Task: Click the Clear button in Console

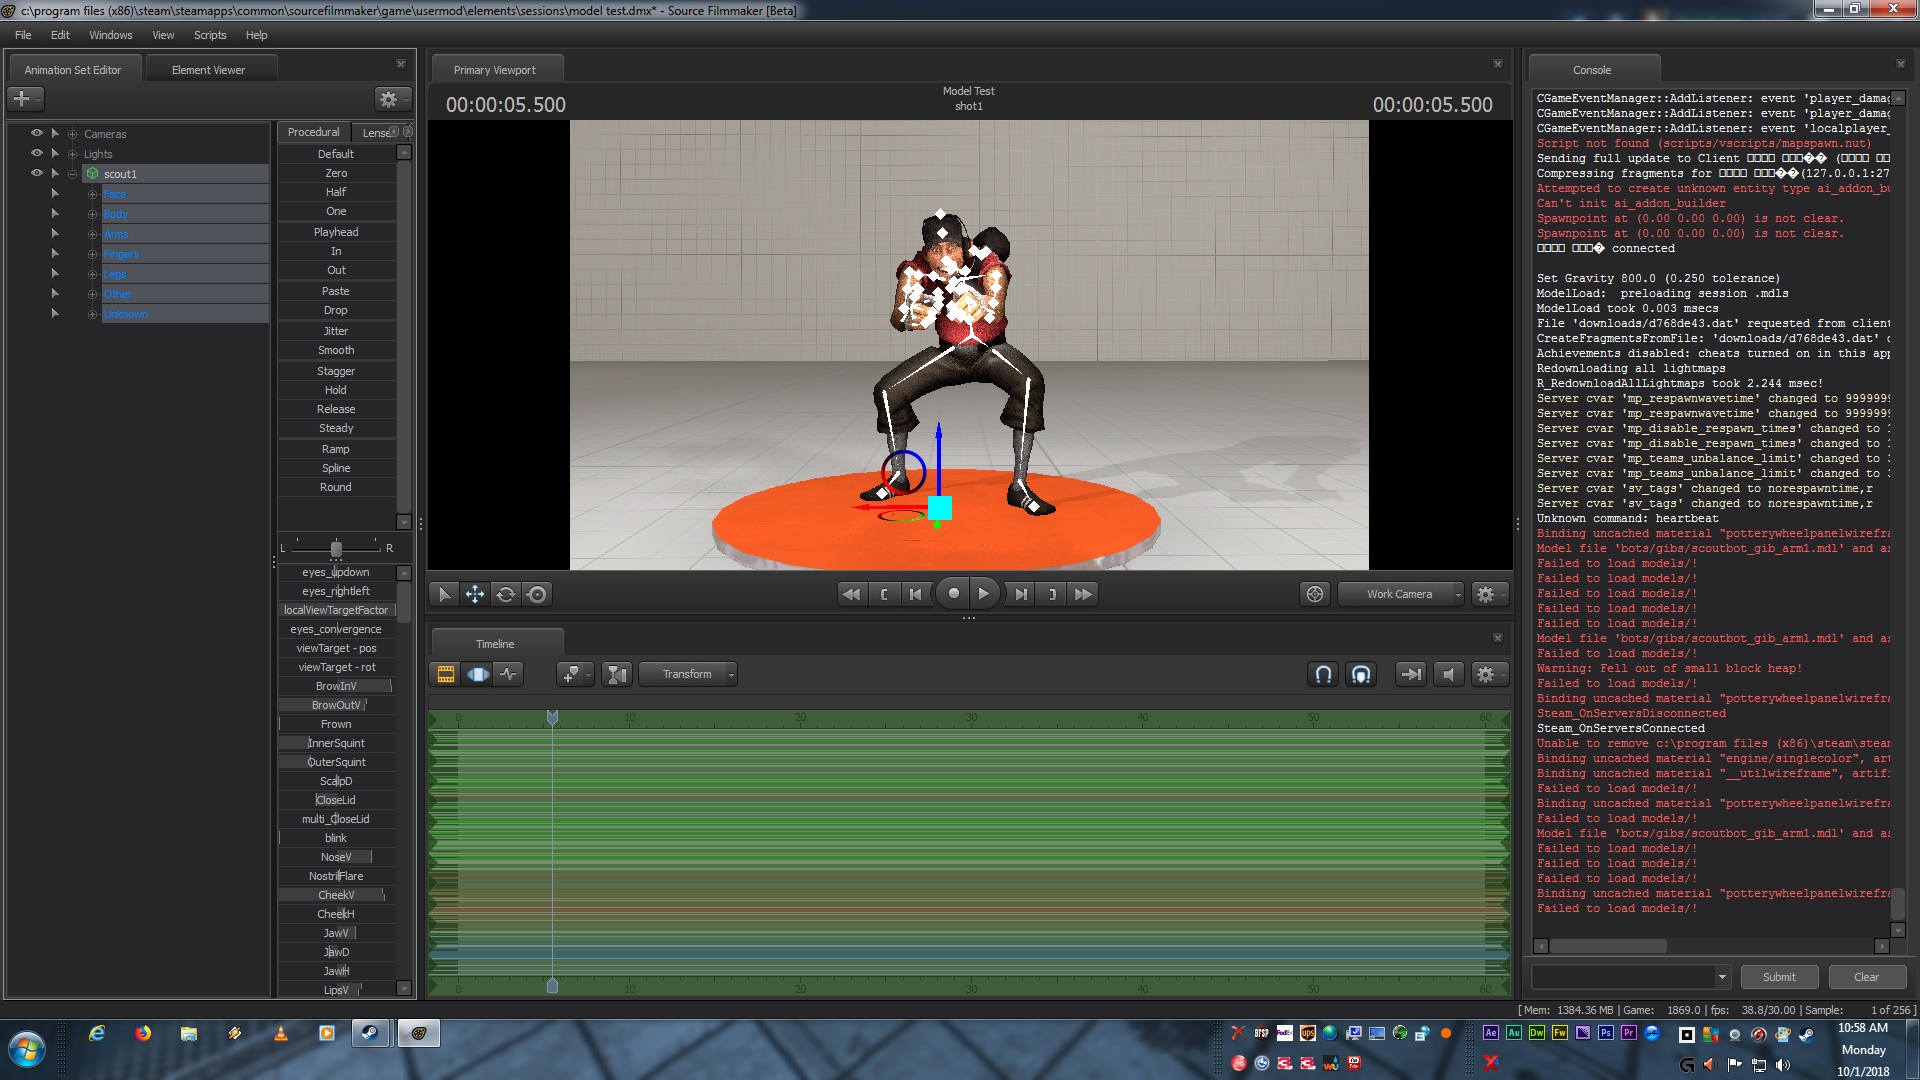Action: tap(1866, 977)
